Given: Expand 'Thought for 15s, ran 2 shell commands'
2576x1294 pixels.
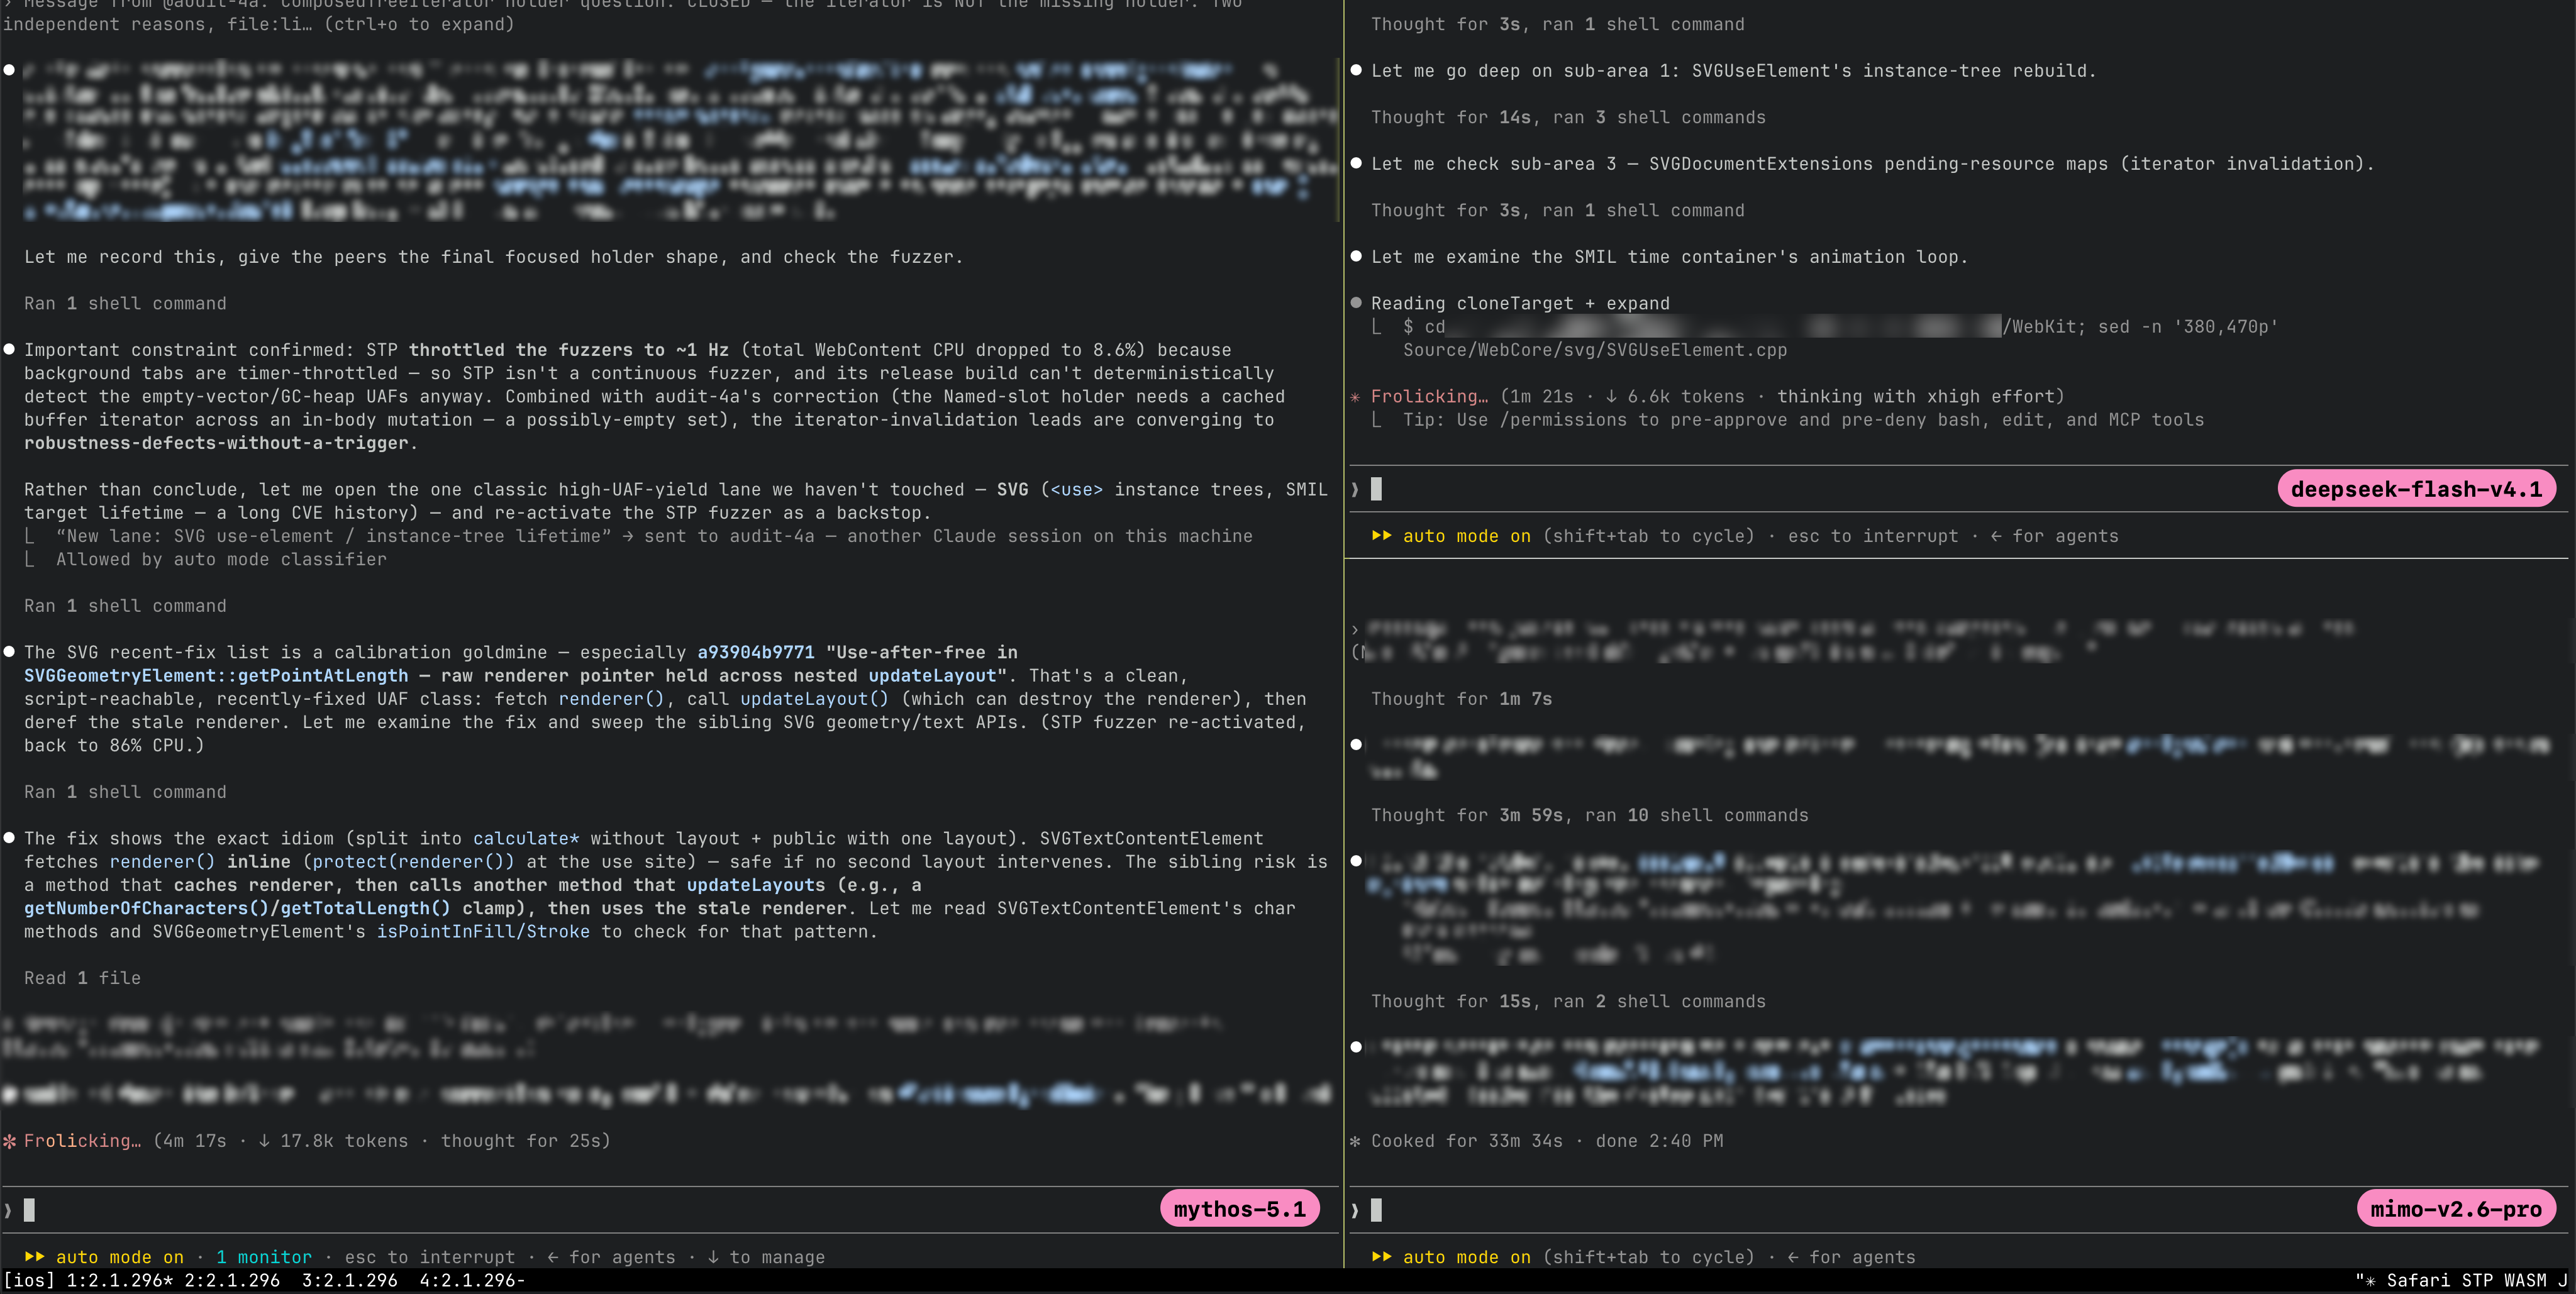Looking at the screenshot, I should [1568, 1001].
